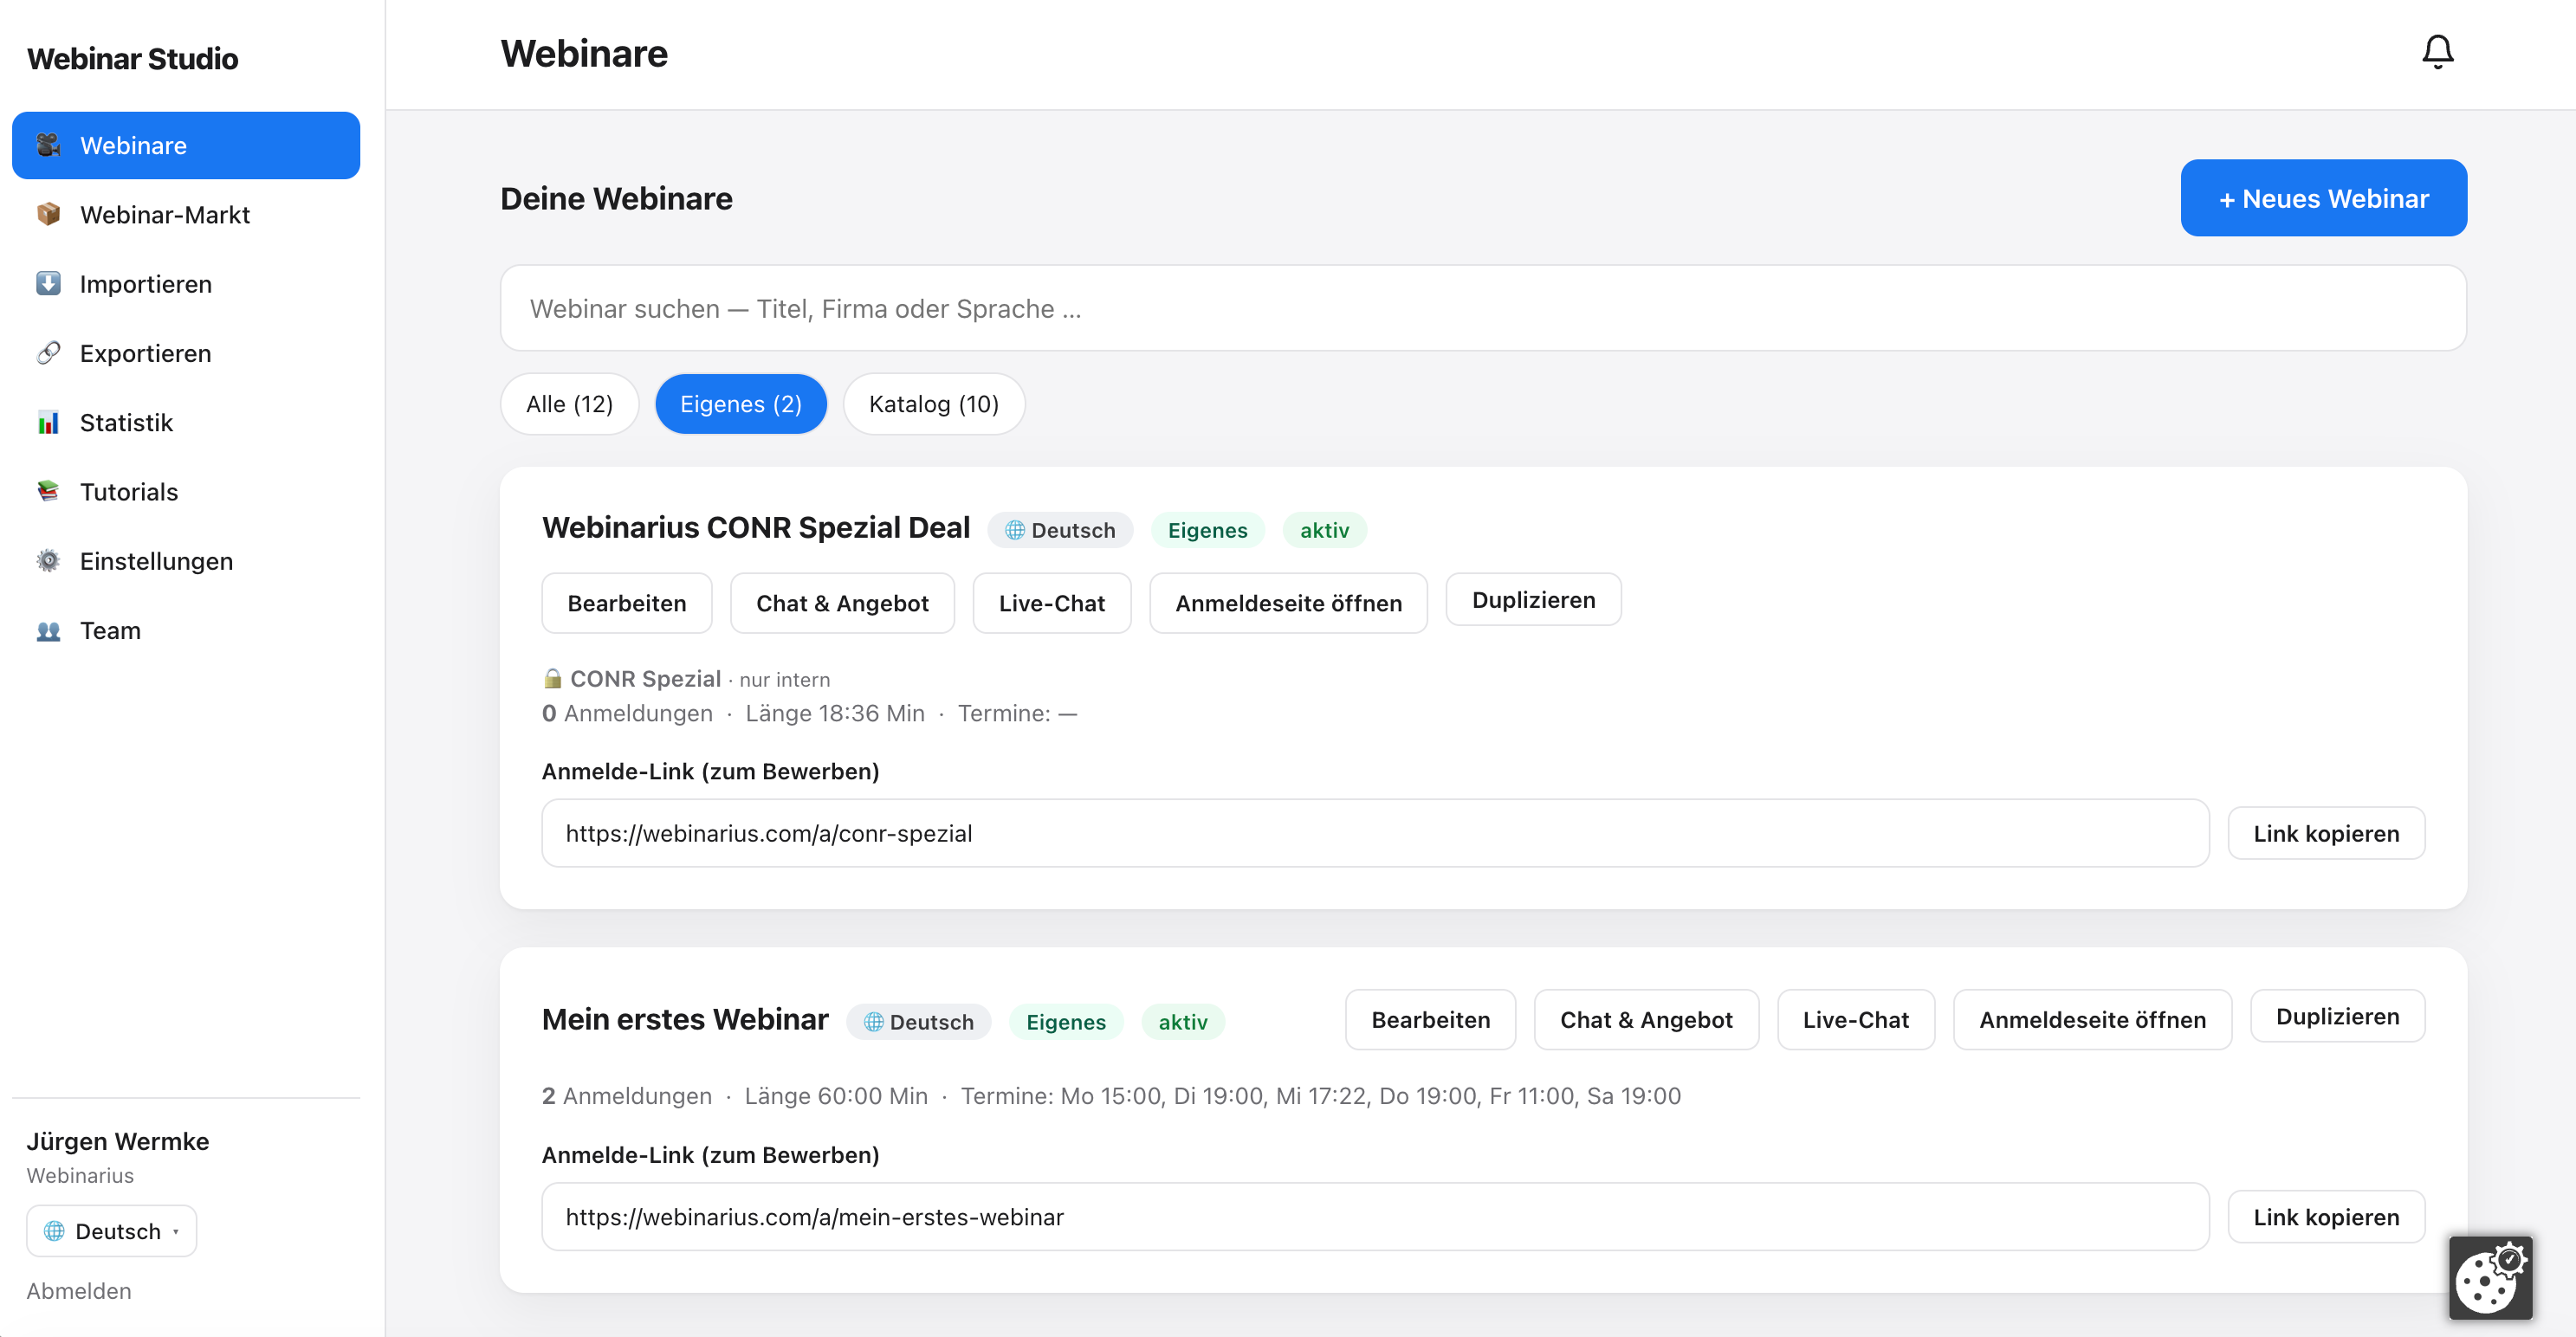Open the Webinare menu item

click(186, 145)
